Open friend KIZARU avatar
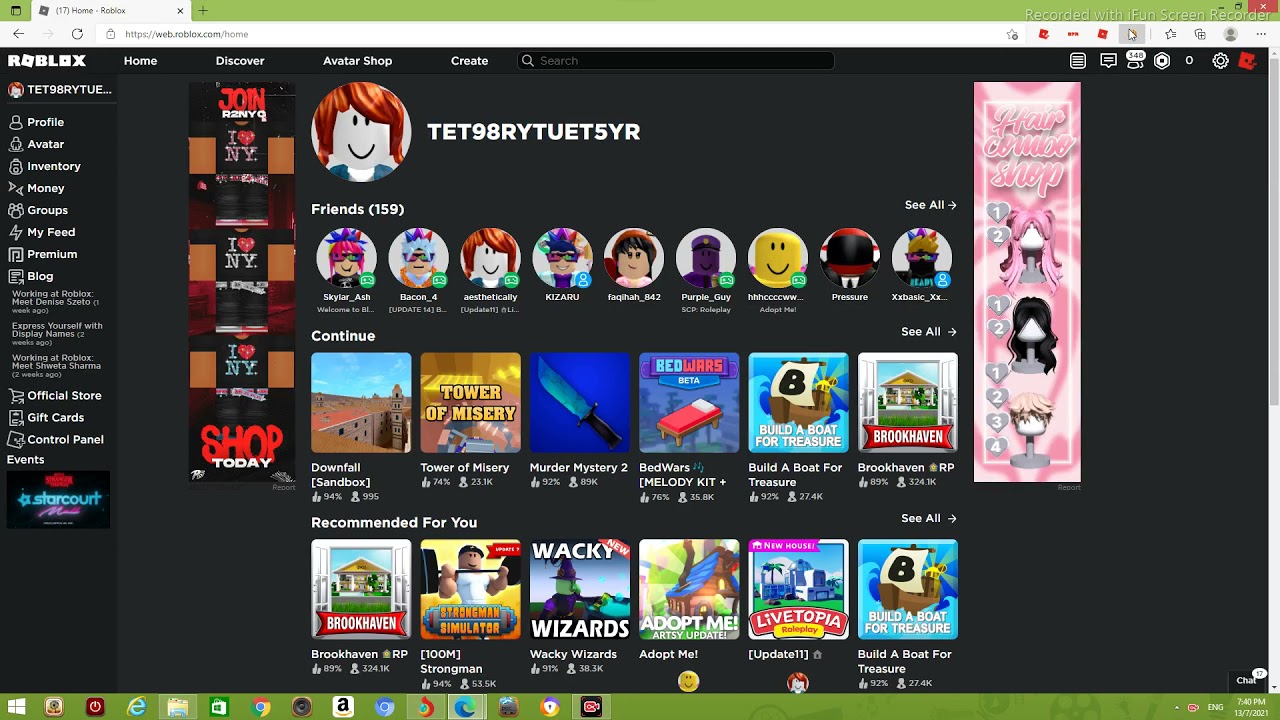 (x=562, y=258)
